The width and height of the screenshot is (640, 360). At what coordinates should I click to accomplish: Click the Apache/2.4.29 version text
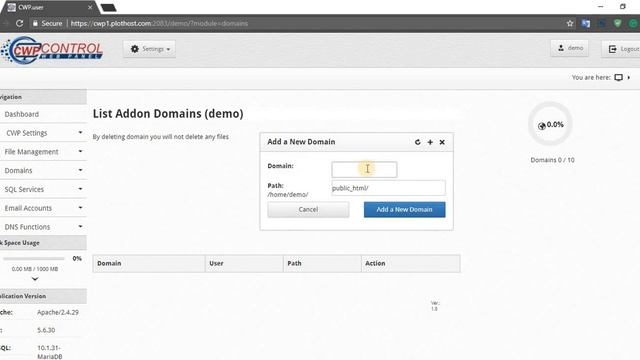pyautogui.click(x=58, y=312)
